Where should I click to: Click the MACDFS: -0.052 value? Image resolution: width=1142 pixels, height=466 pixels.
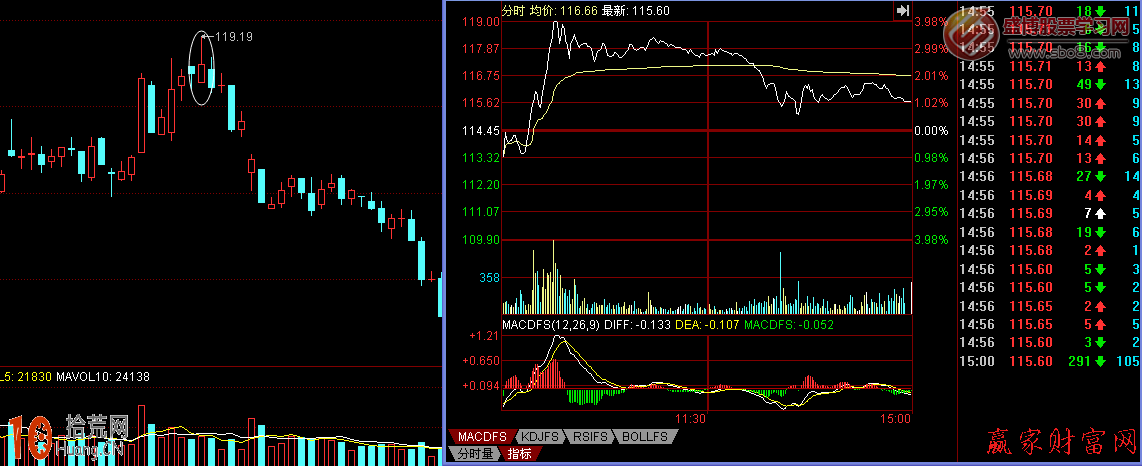[x=789, y=325]
